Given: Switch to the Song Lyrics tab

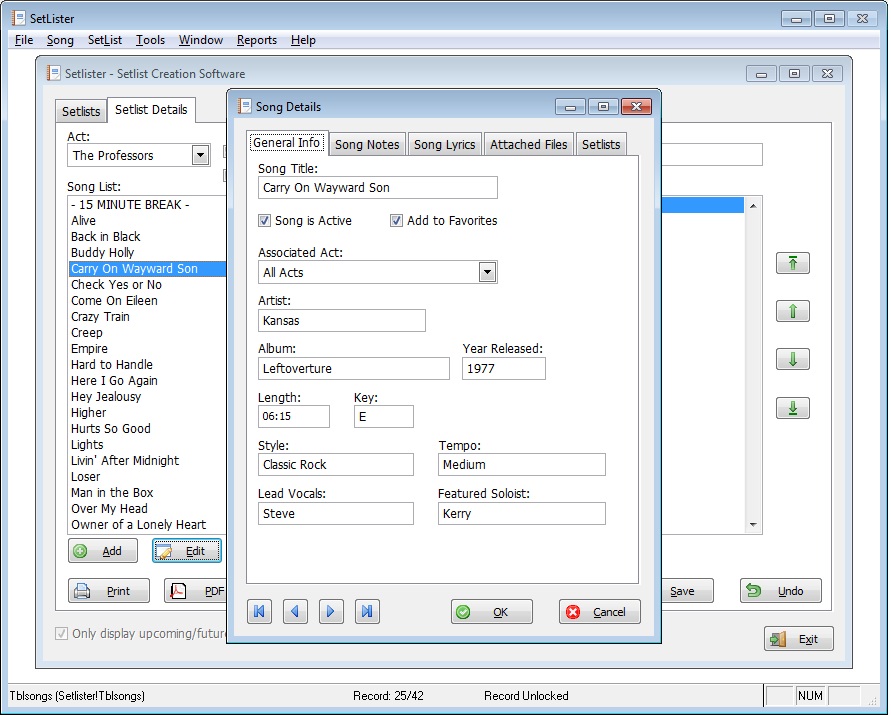Looking at the screenshot, I should tap(444, 144).
